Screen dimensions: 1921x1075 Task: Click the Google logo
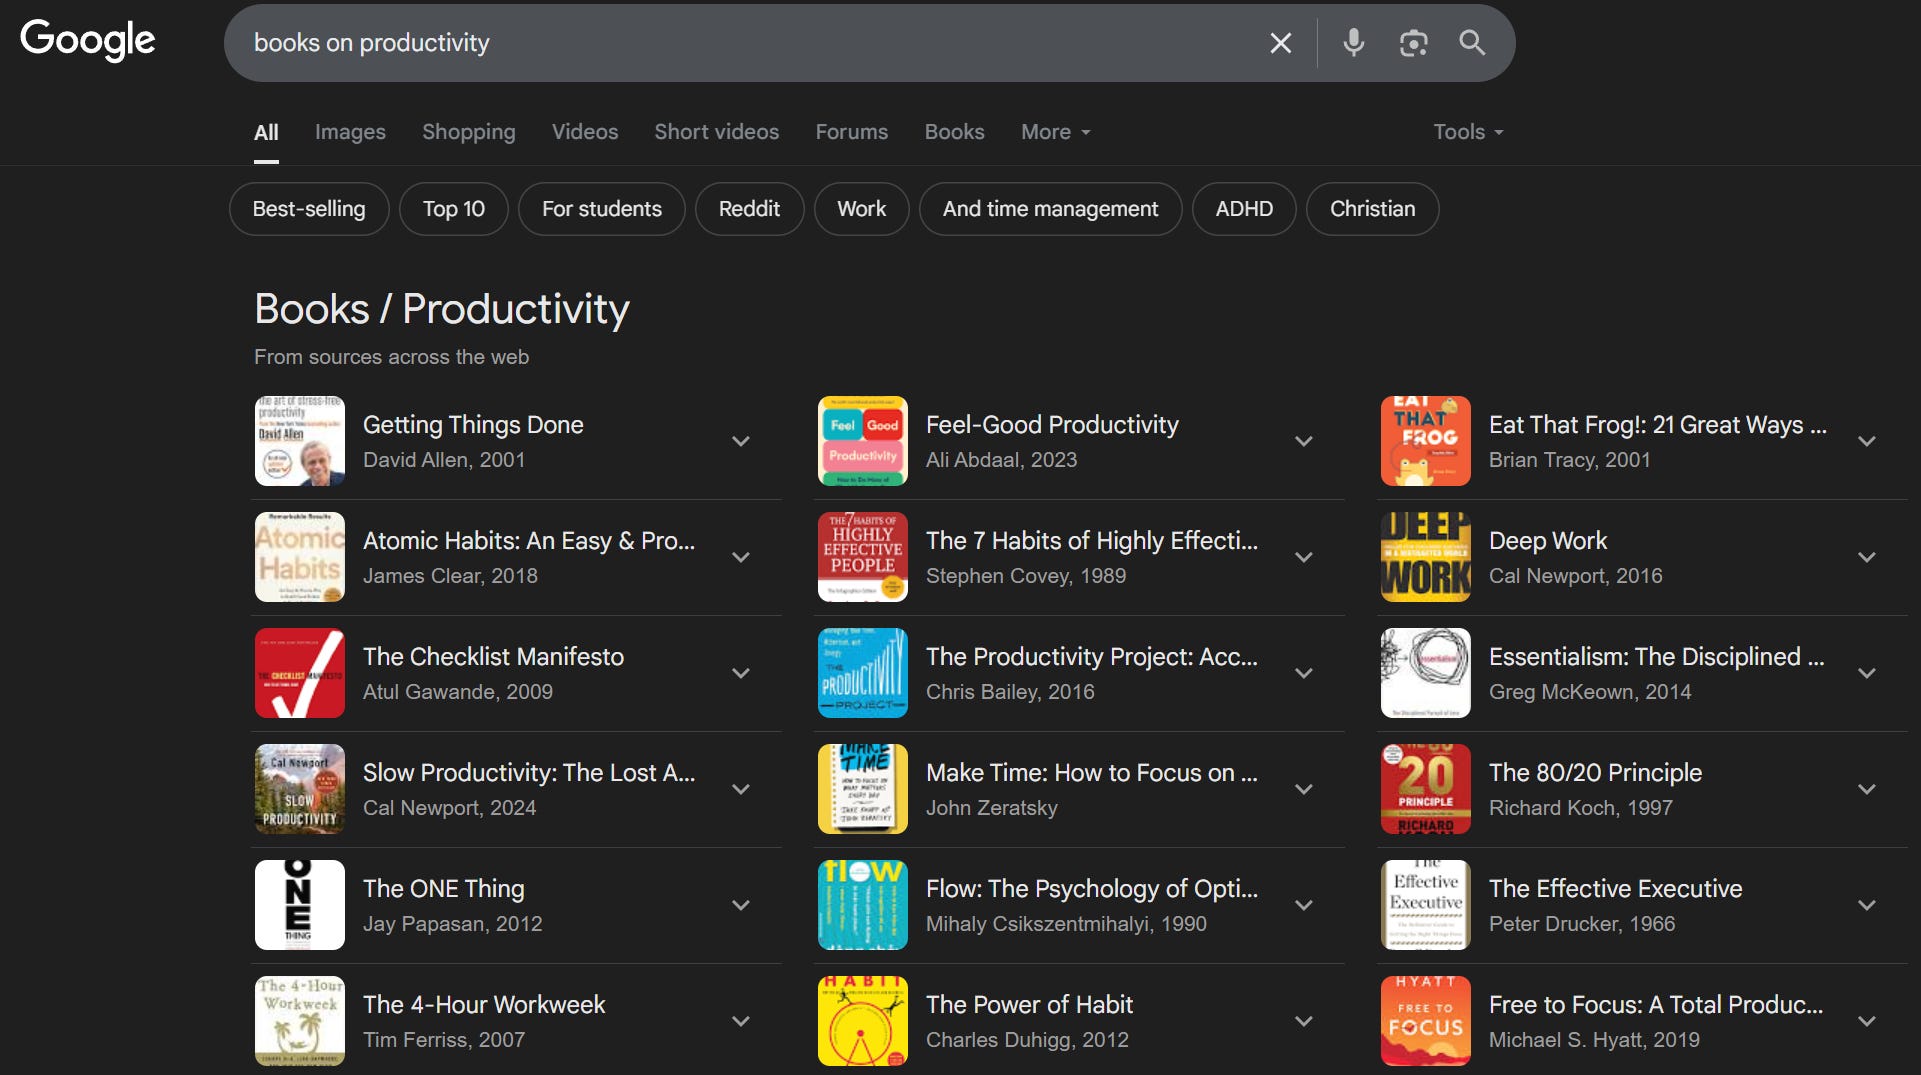coord(88,40)
